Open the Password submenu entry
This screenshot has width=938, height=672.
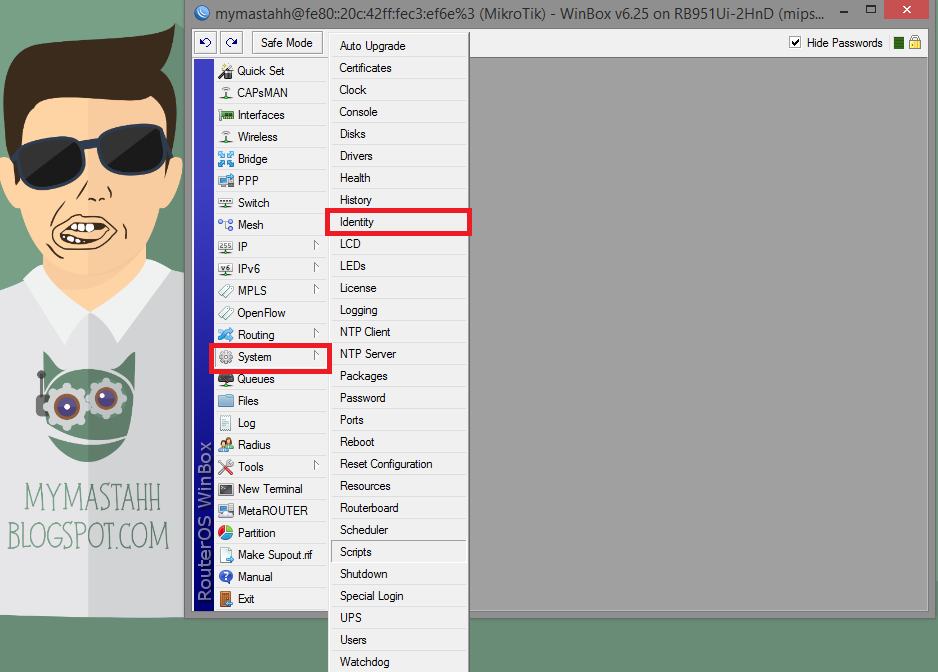[398, 398]
